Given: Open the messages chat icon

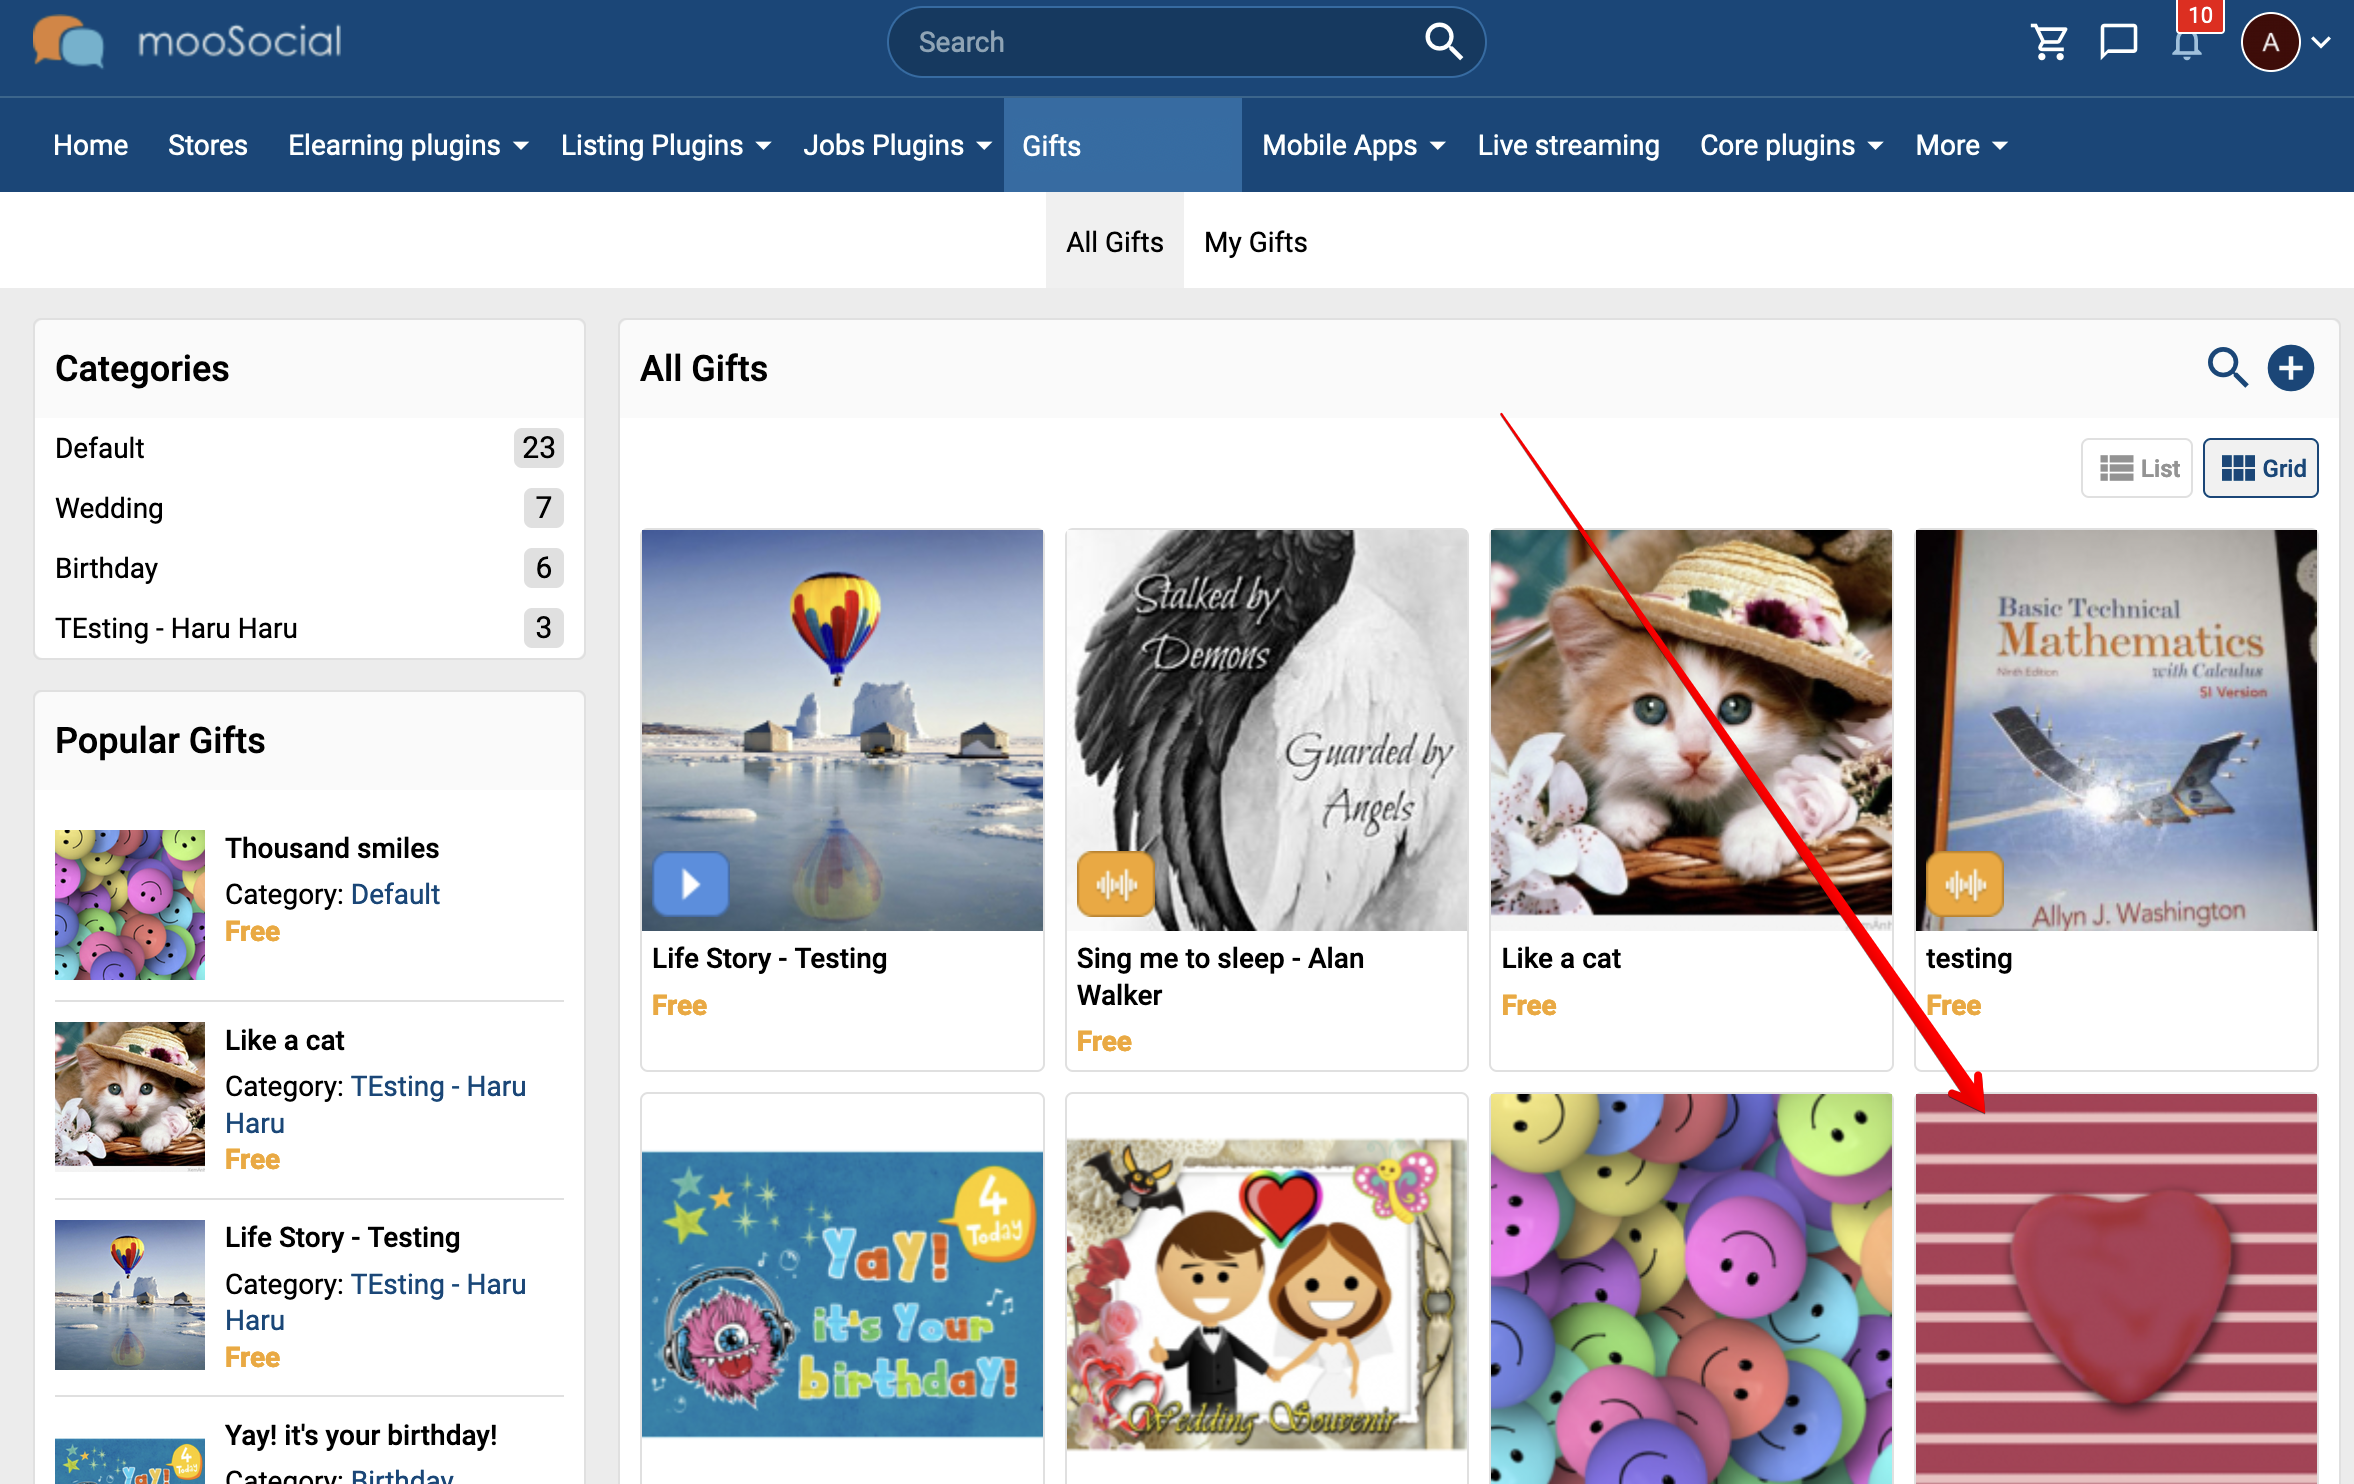Looking at the screenshot, I should click(2118, 42).
